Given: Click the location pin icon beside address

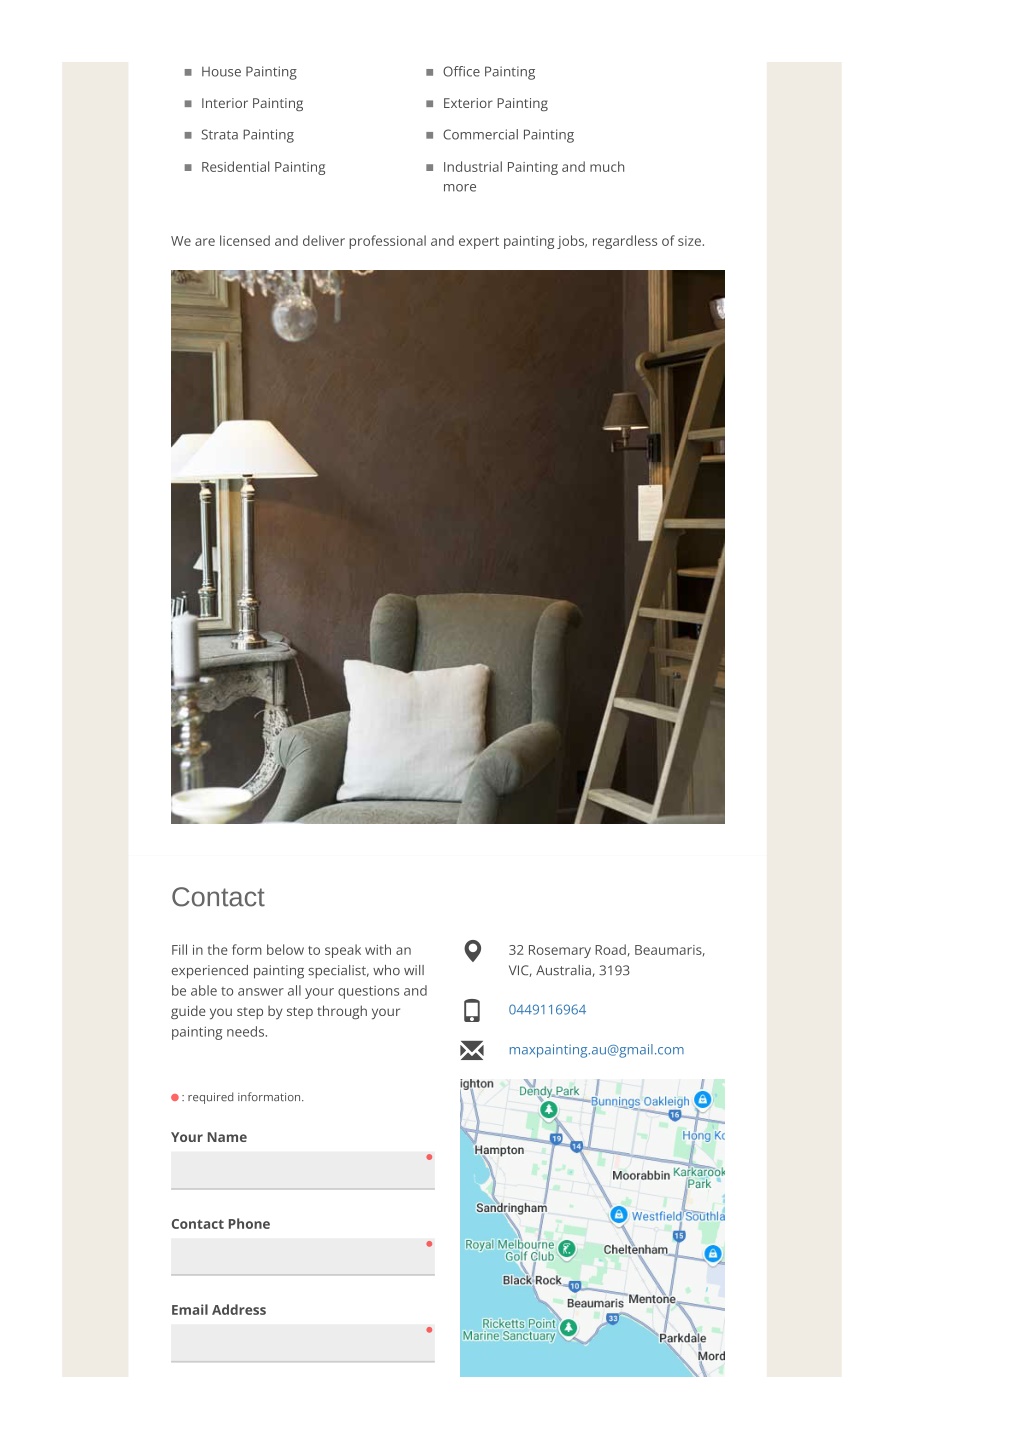Looking at the screenshot, I should click(x=473, y=951).
